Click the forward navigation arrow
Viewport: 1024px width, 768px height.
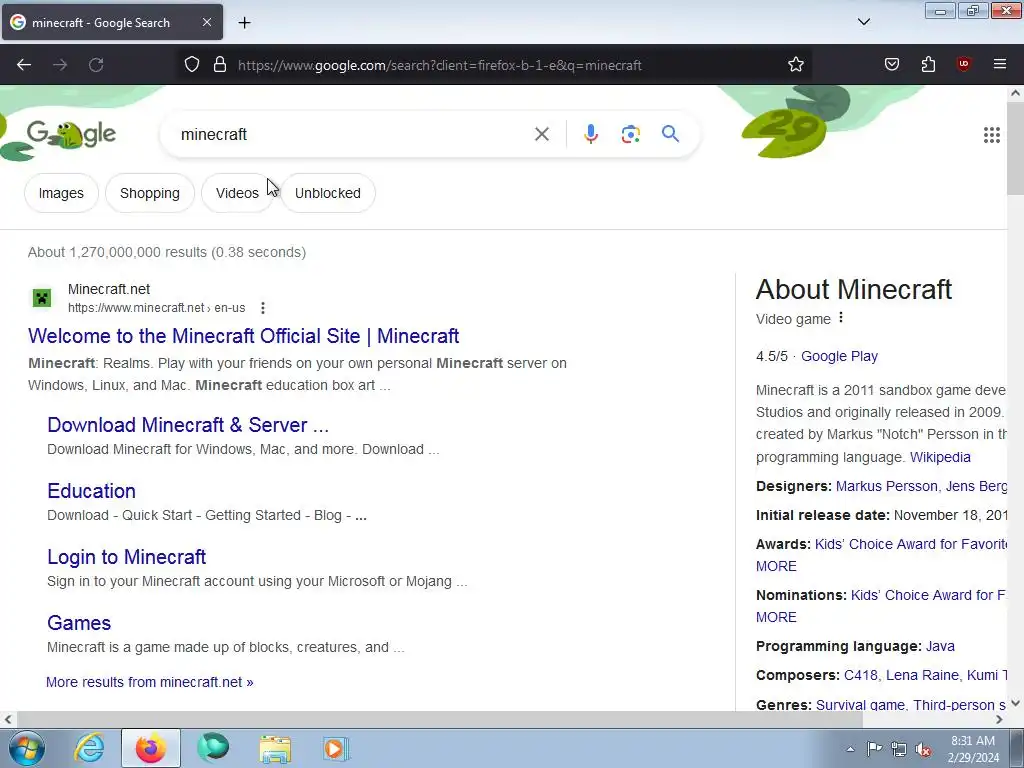coord(60,65)
